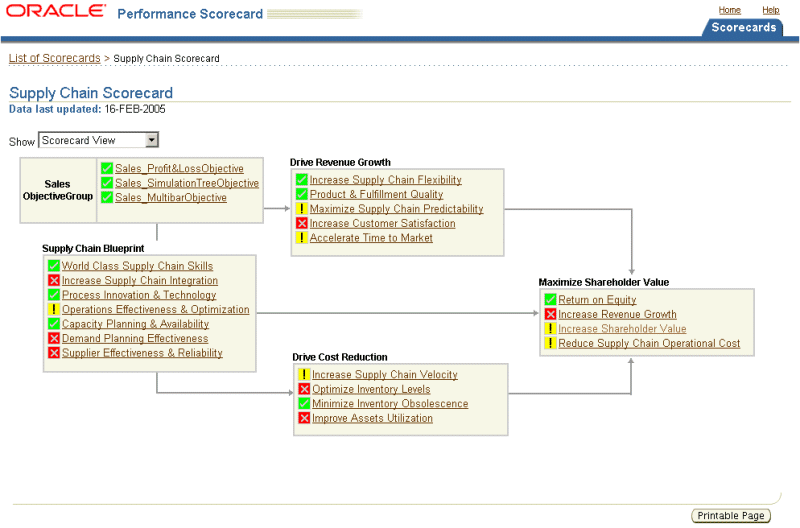
Task: Go to Home link
Action: [x=730, y=10]
